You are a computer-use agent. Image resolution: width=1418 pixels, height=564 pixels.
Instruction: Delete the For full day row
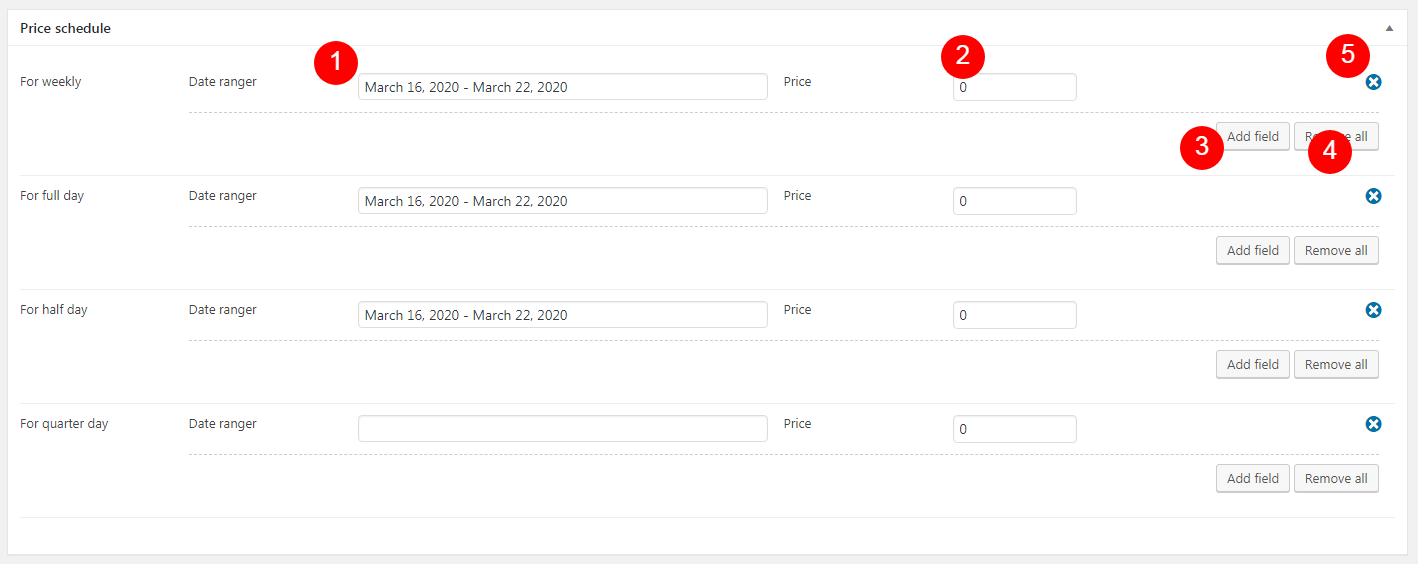point(1373,196)
